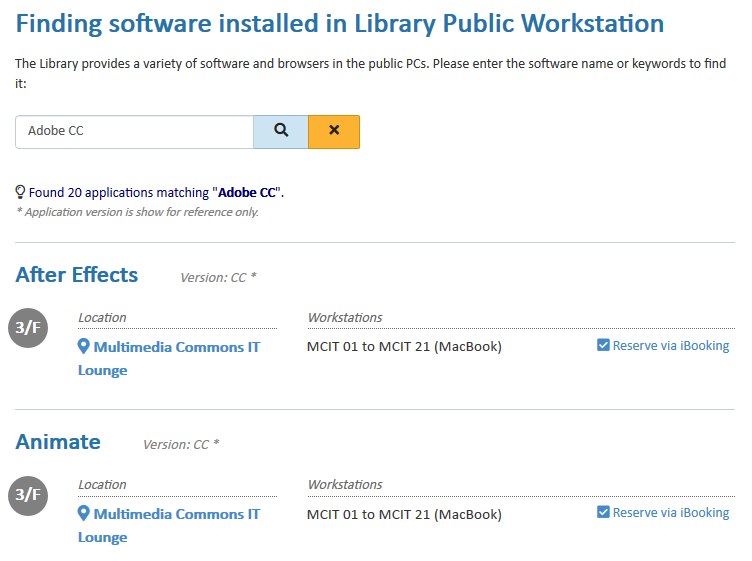The image size is (752, 561).
Task: Click the Animate location pin icon
Action: (x=83, y=514)
